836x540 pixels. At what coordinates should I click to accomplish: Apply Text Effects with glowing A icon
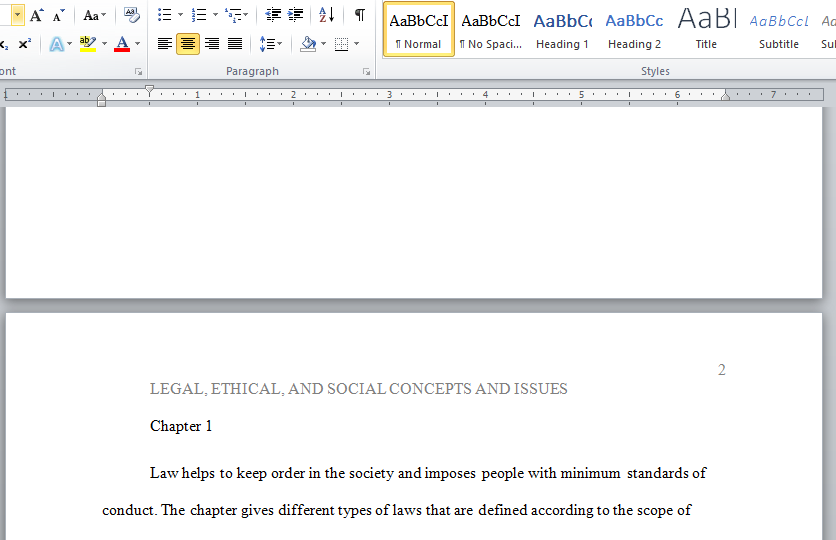click(x=56, y=44)
